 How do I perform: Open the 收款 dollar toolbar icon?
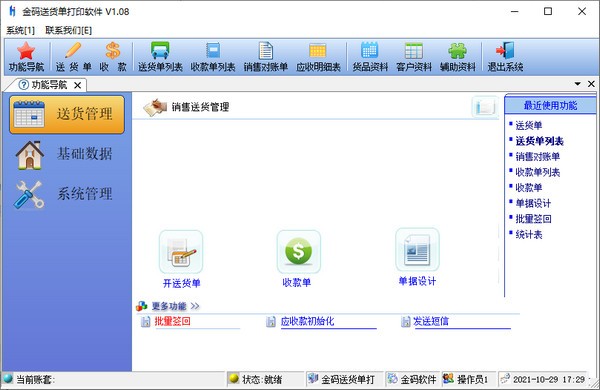coord(113,57)
